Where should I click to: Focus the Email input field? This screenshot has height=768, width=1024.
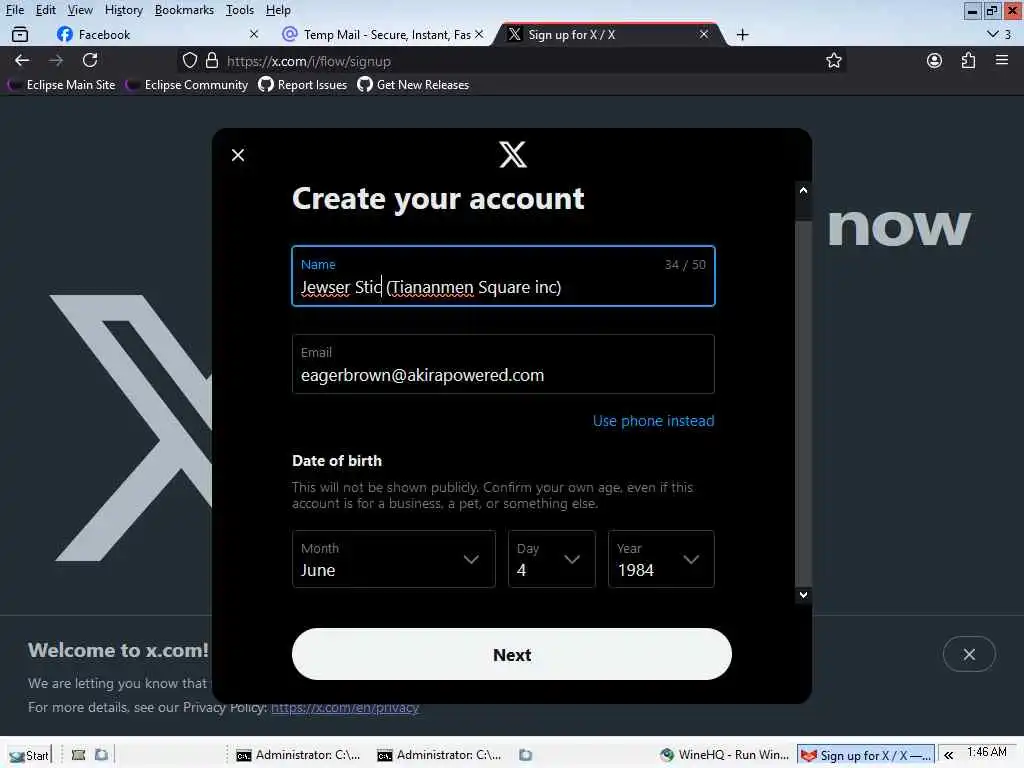(503, 364)
